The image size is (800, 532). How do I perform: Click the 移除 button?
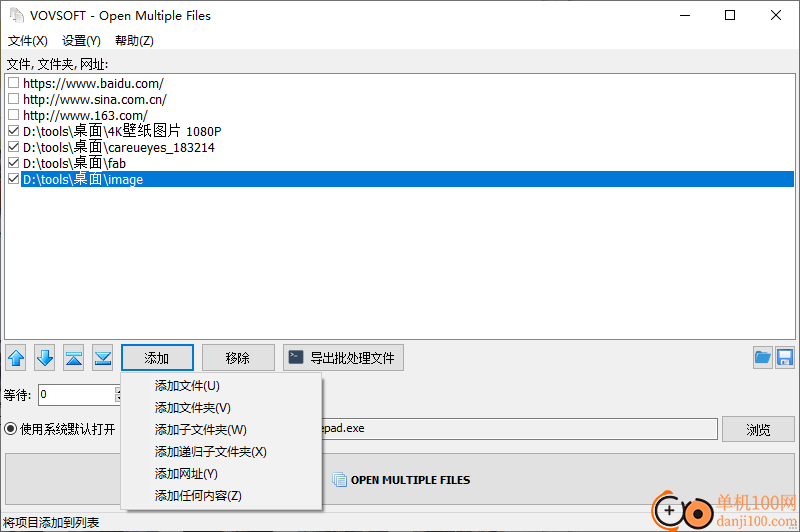pyautogui.click(x=238, y=358)
